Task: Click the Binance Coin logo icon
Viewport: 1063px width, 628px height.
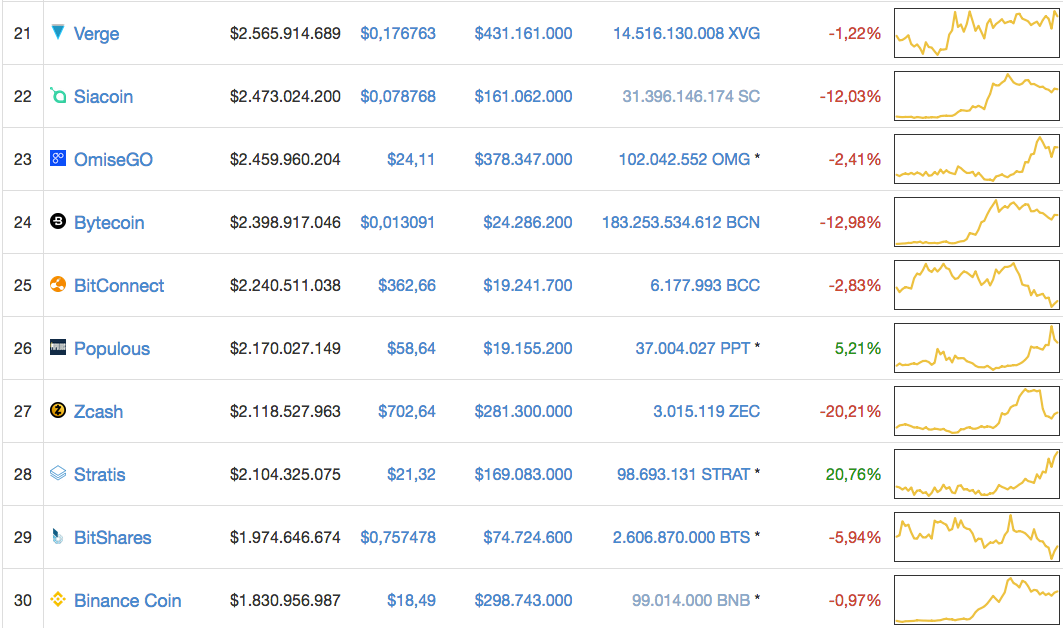Action: pyautogui.click(x=58, y=600)
